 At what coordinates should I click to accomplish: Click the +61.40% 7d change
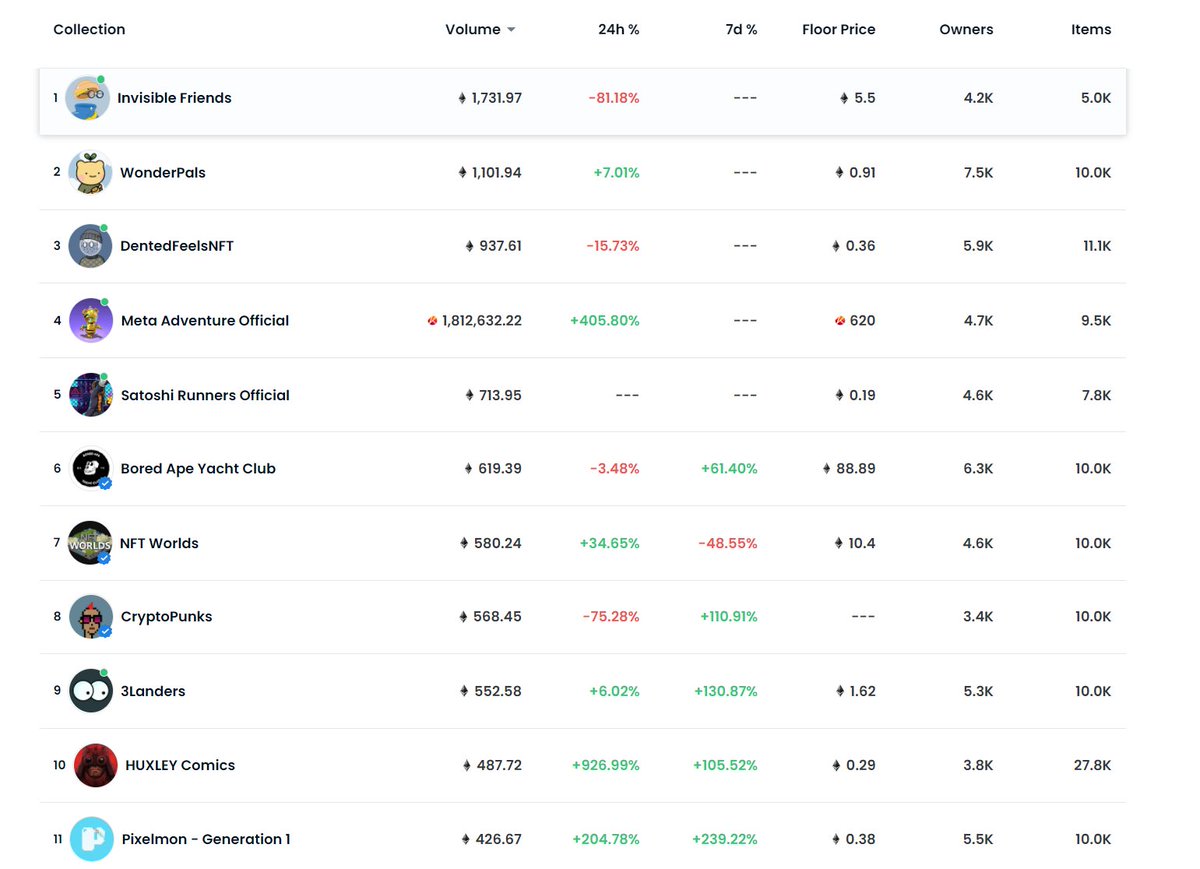point(729,468)
